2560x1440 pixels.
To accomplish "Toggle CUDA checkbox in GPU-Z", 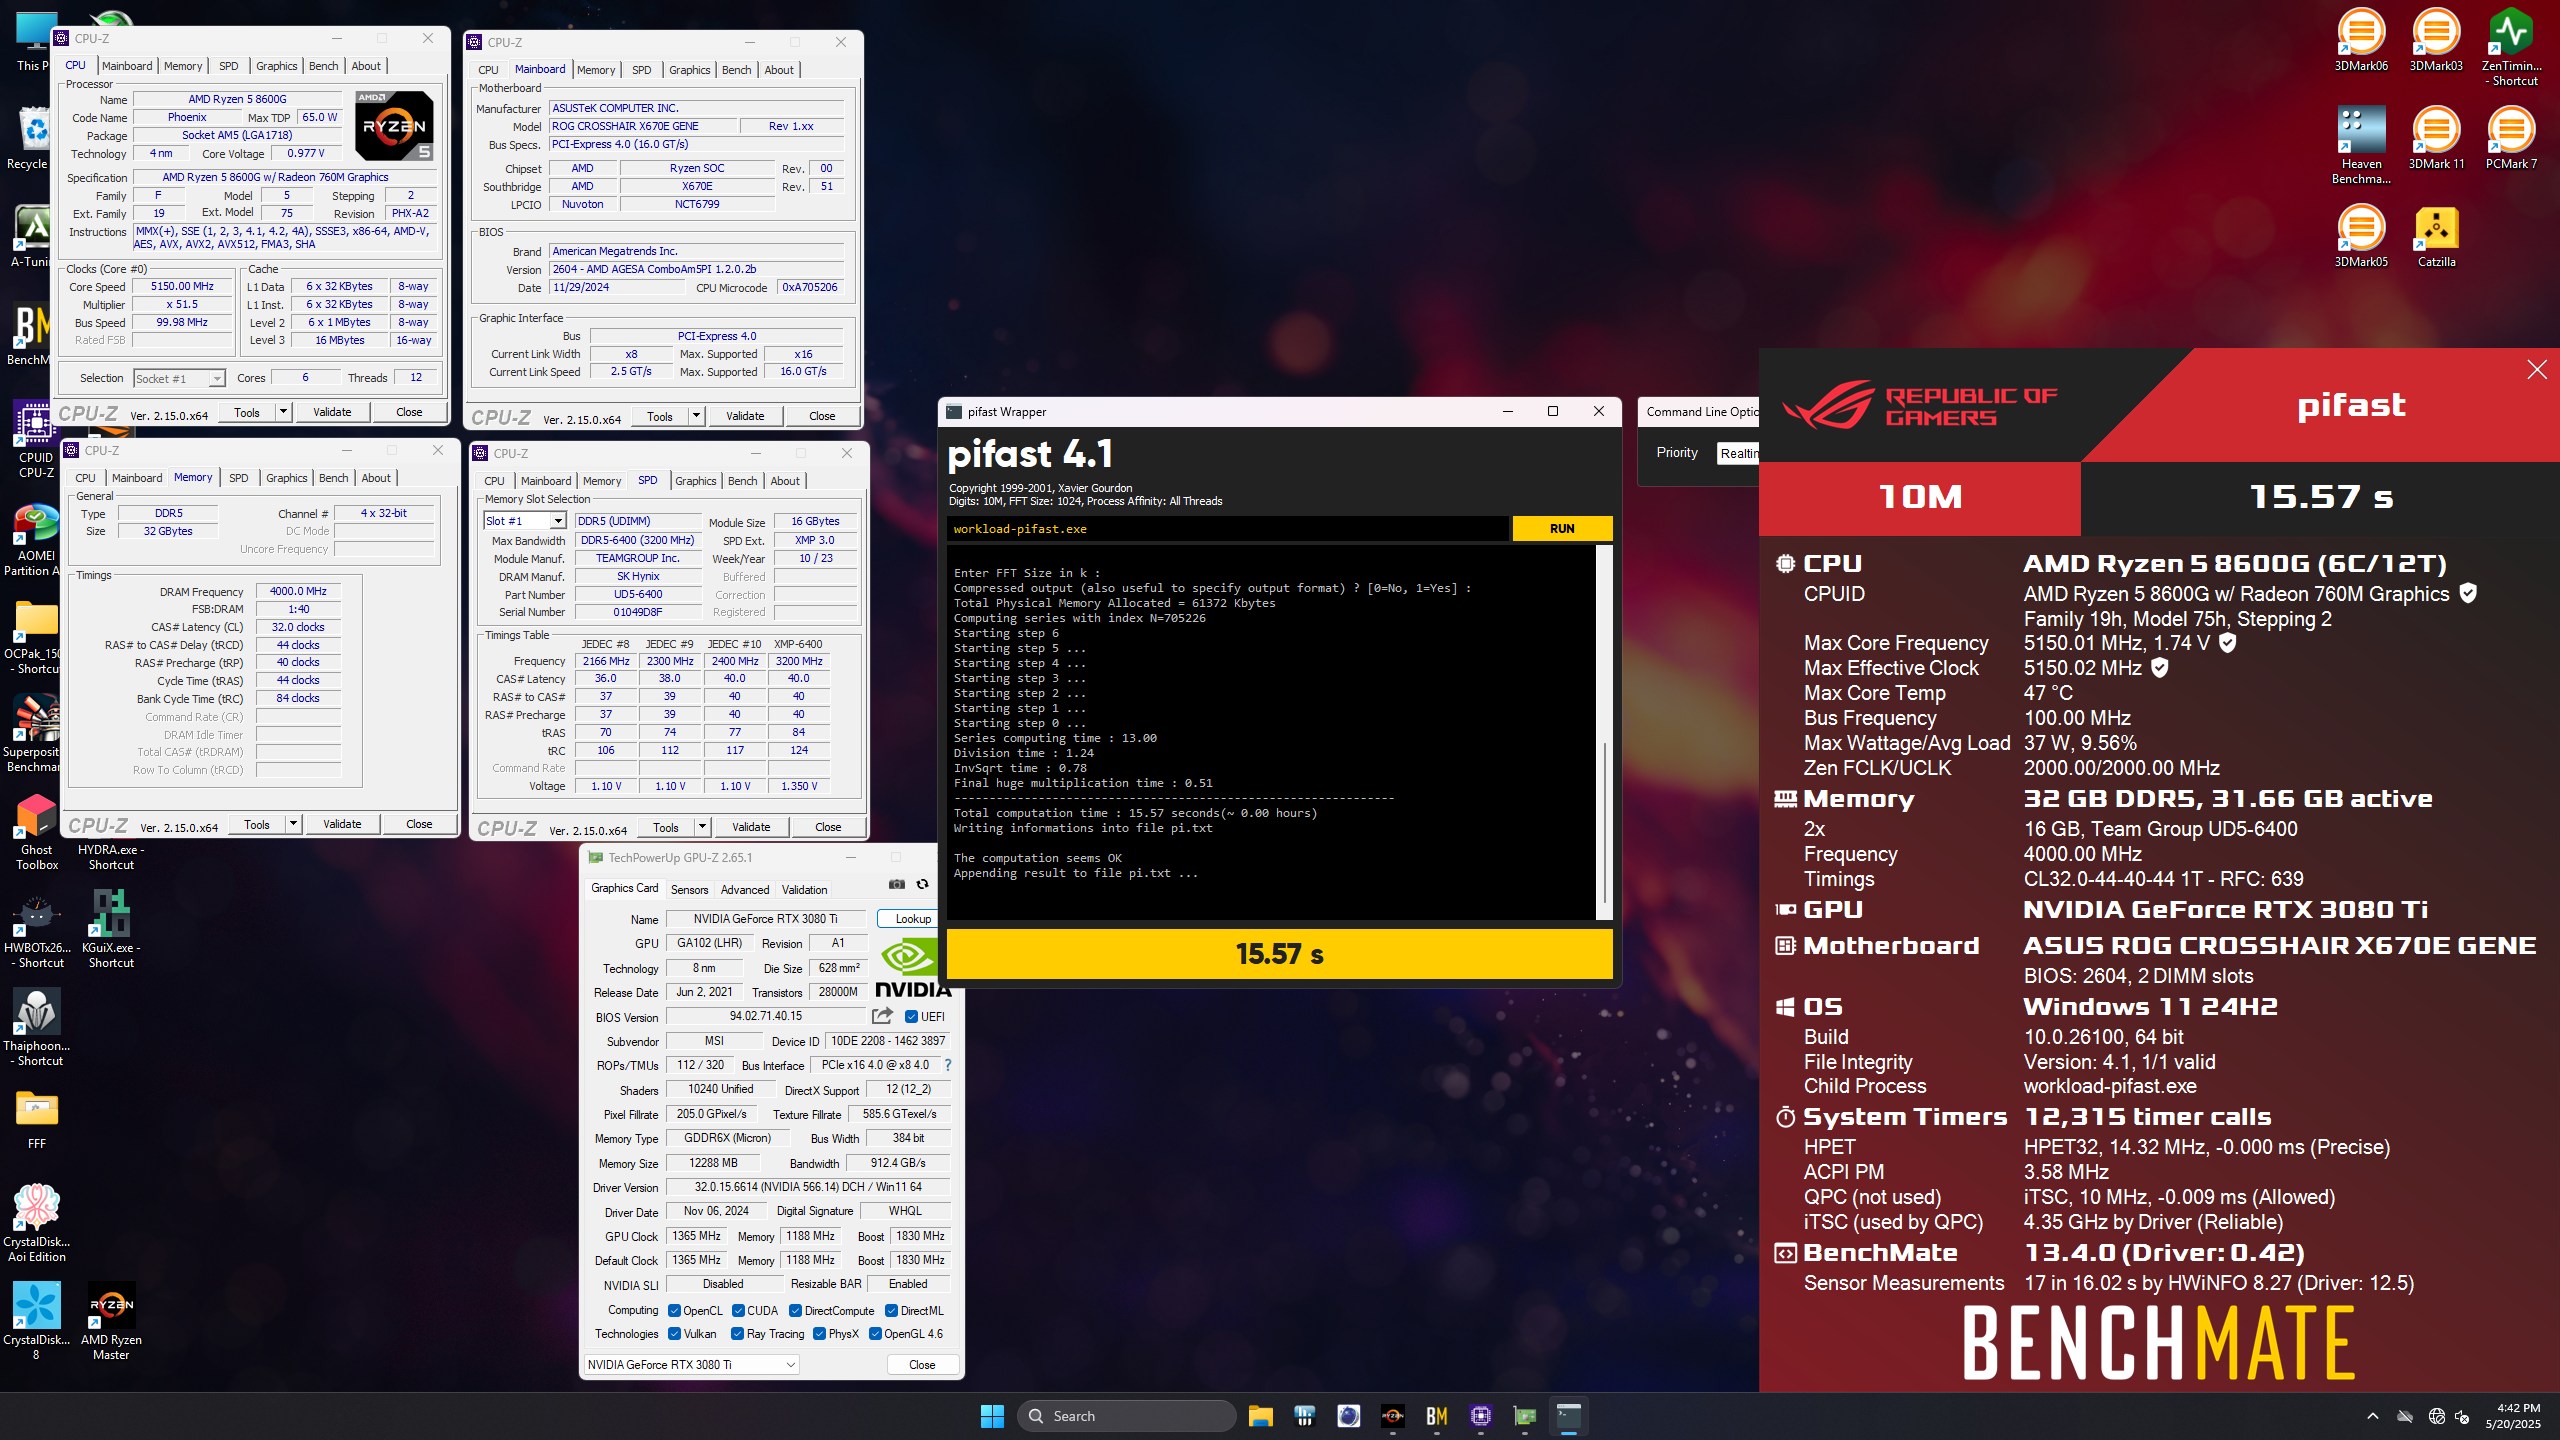I will point(738,1311).
